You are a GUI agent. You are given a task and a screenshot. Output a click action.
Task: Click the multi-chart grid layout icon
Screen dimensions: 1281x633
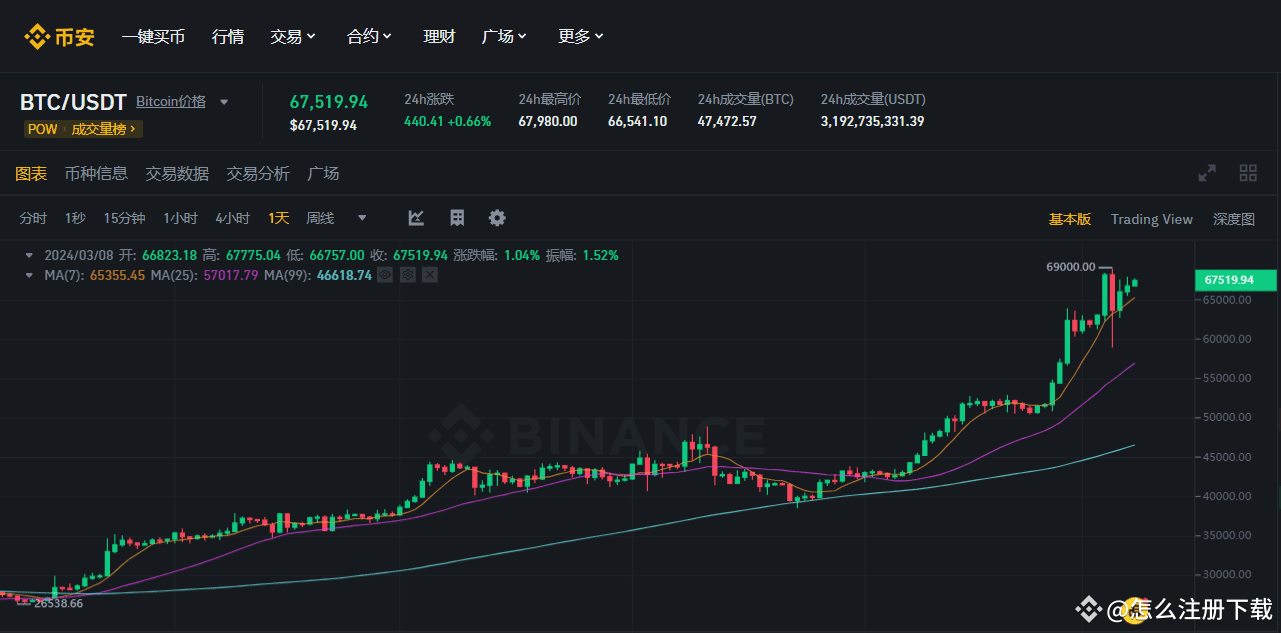(x=1248, y=172)
